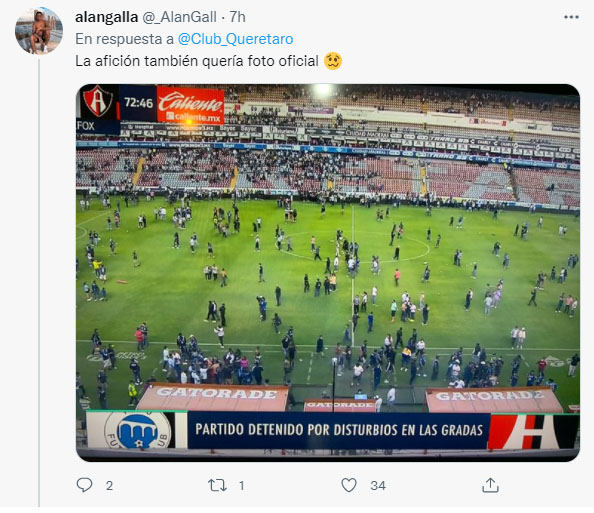Click the Atlas team crest in the scoreboard
The width and height of the screenshot is (594, 513).
98,101
